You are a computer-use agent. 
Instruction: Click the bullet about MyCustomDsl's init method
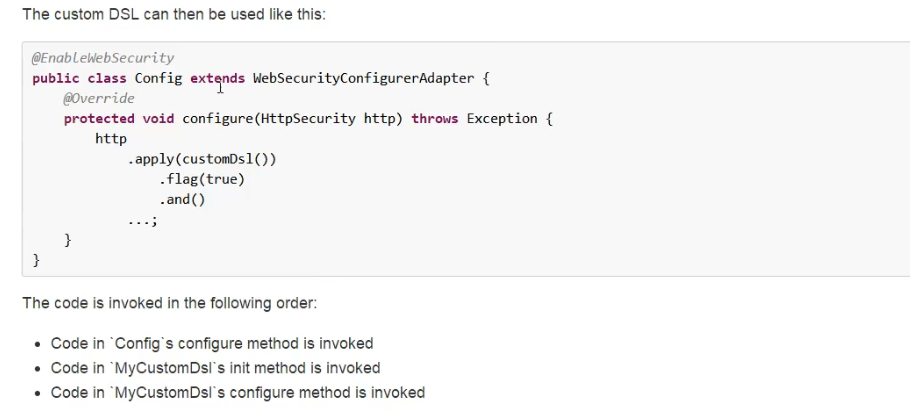tap(215, 368)
